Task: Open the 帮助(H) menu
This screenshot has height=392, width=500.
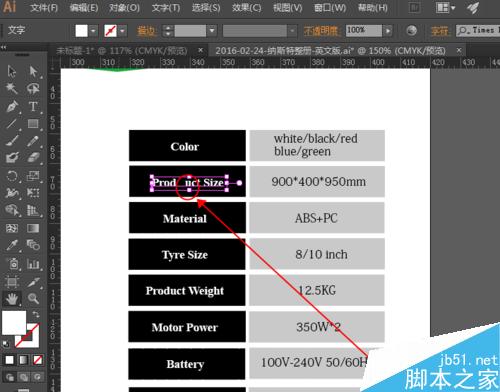Action: 372,8
